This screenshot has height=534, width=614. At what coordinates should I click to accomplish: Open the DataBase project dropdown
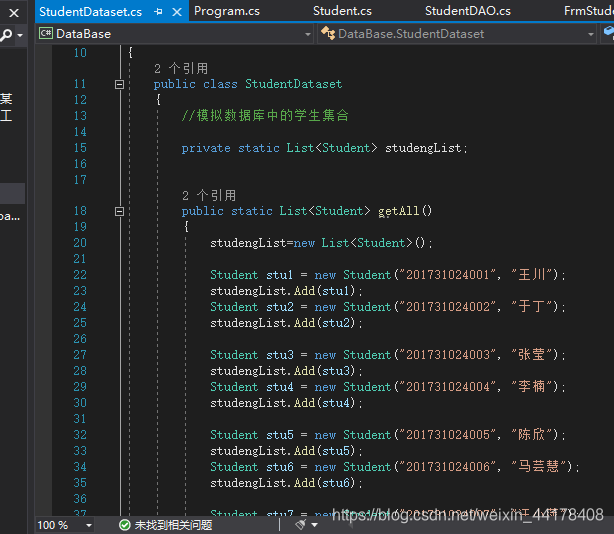coord(308,34)
